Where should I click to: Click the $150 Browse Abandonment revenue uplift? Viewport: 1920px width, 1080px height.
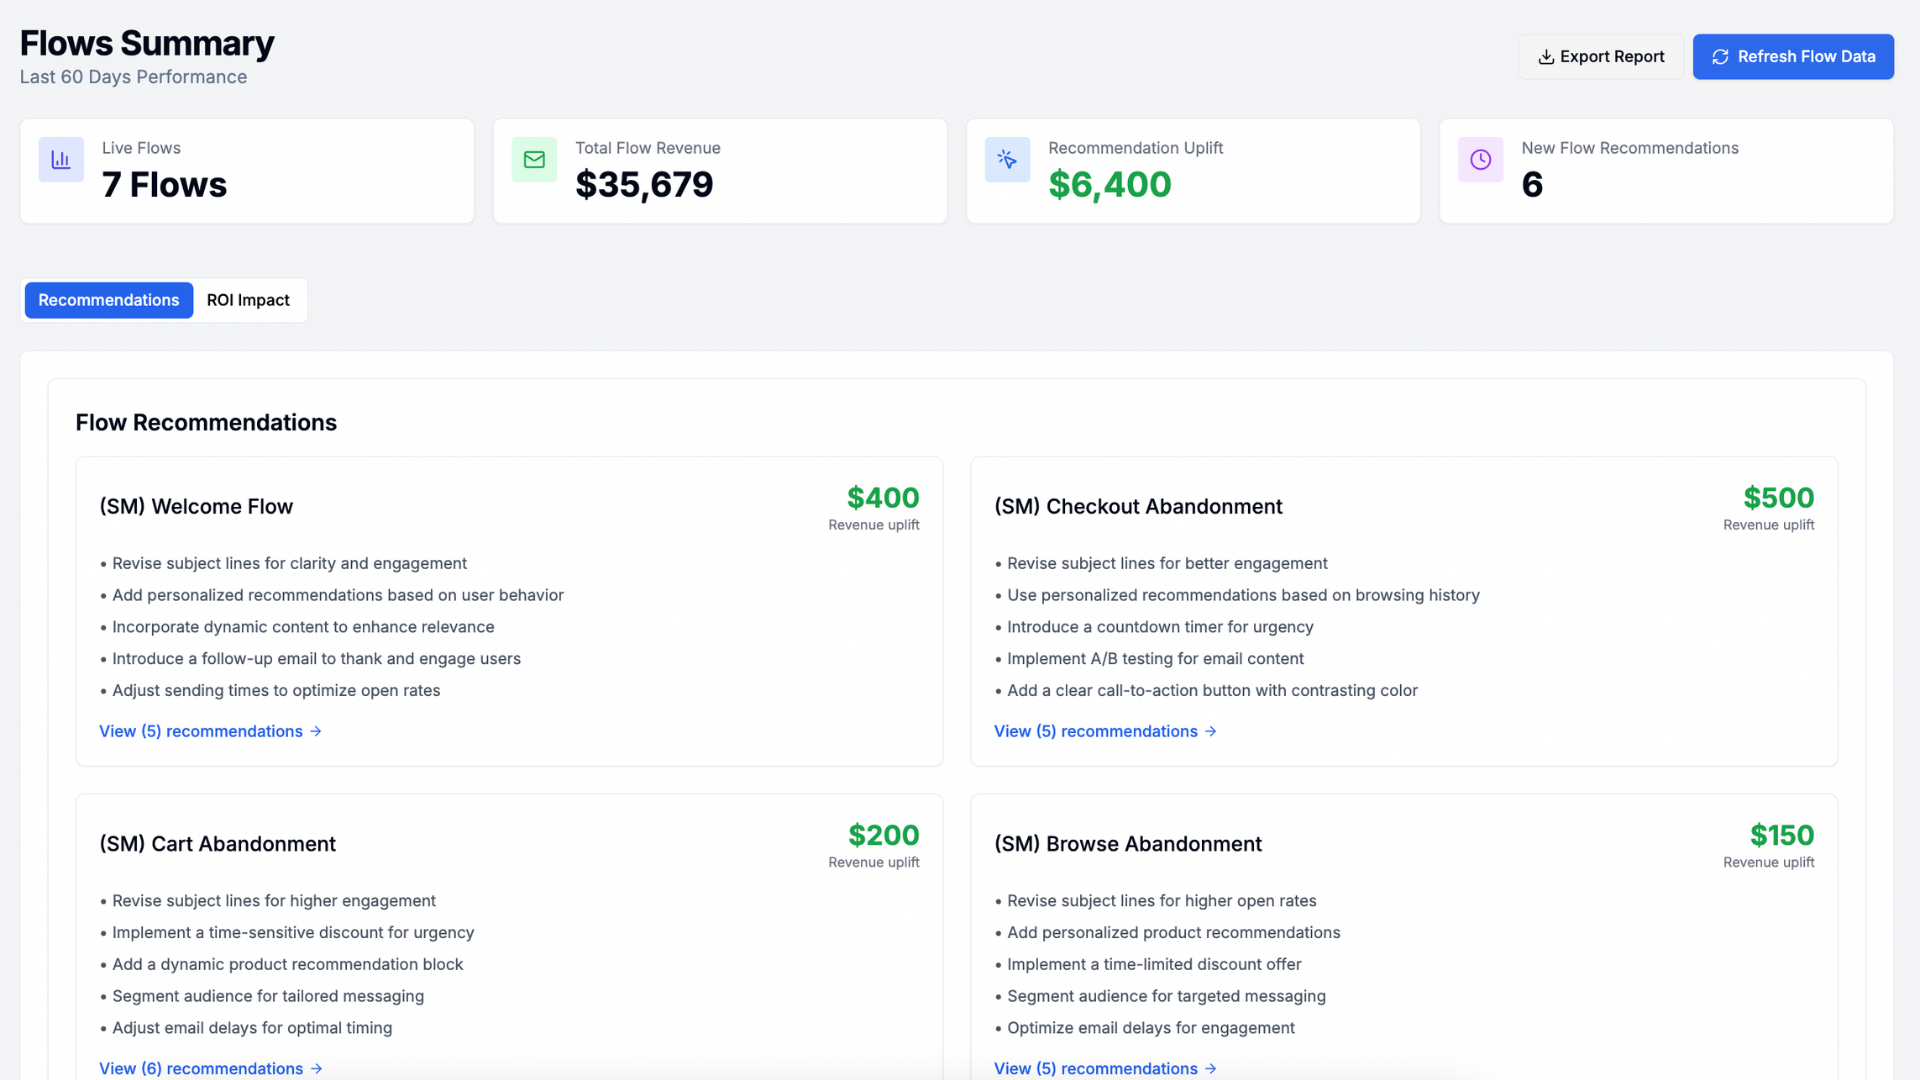(x=1781, y=836)
